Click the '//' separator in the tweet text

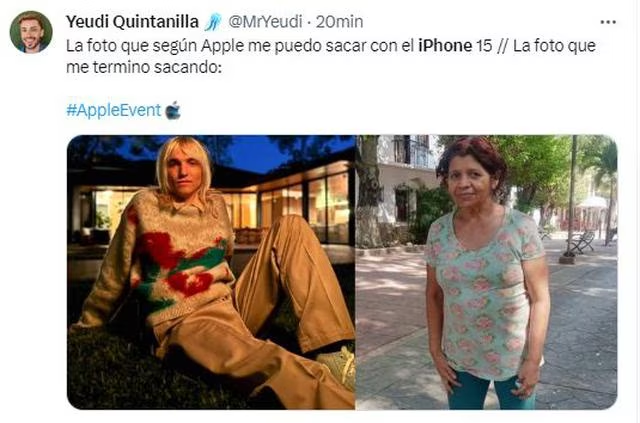click(x=503, y=46)
